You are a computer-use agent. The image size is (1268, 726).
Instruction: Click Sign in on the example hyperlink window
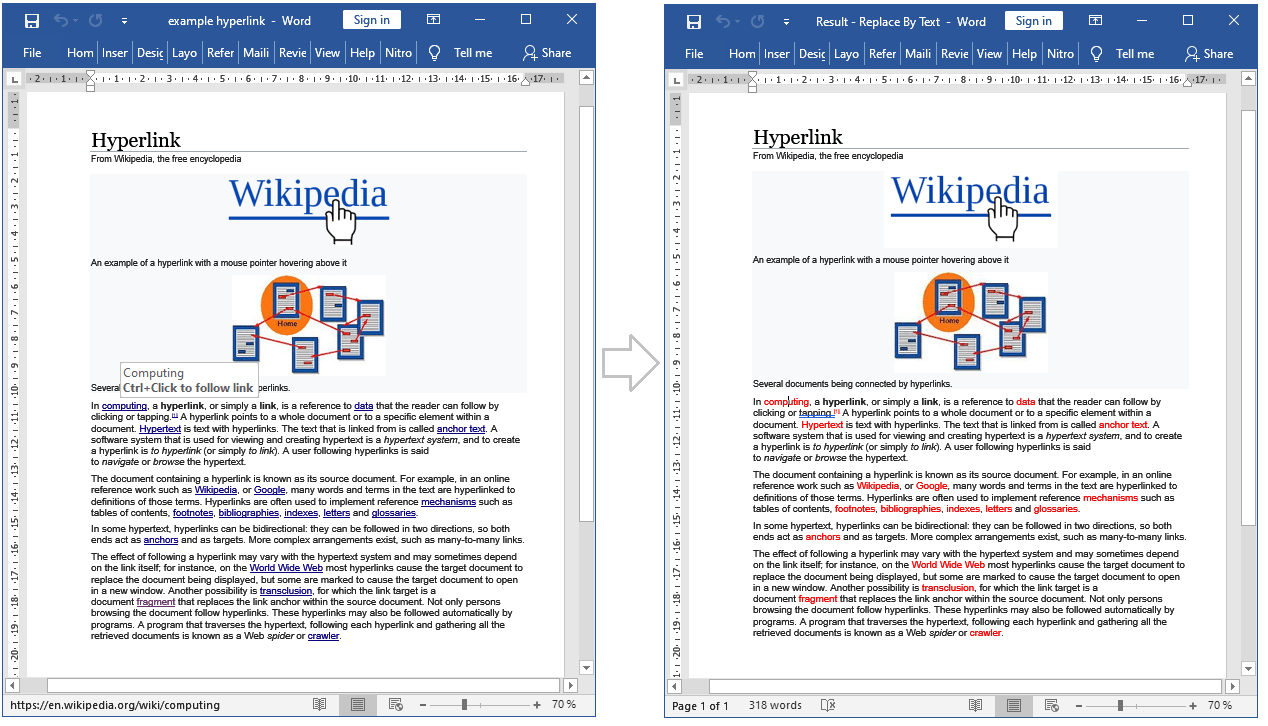371,20
